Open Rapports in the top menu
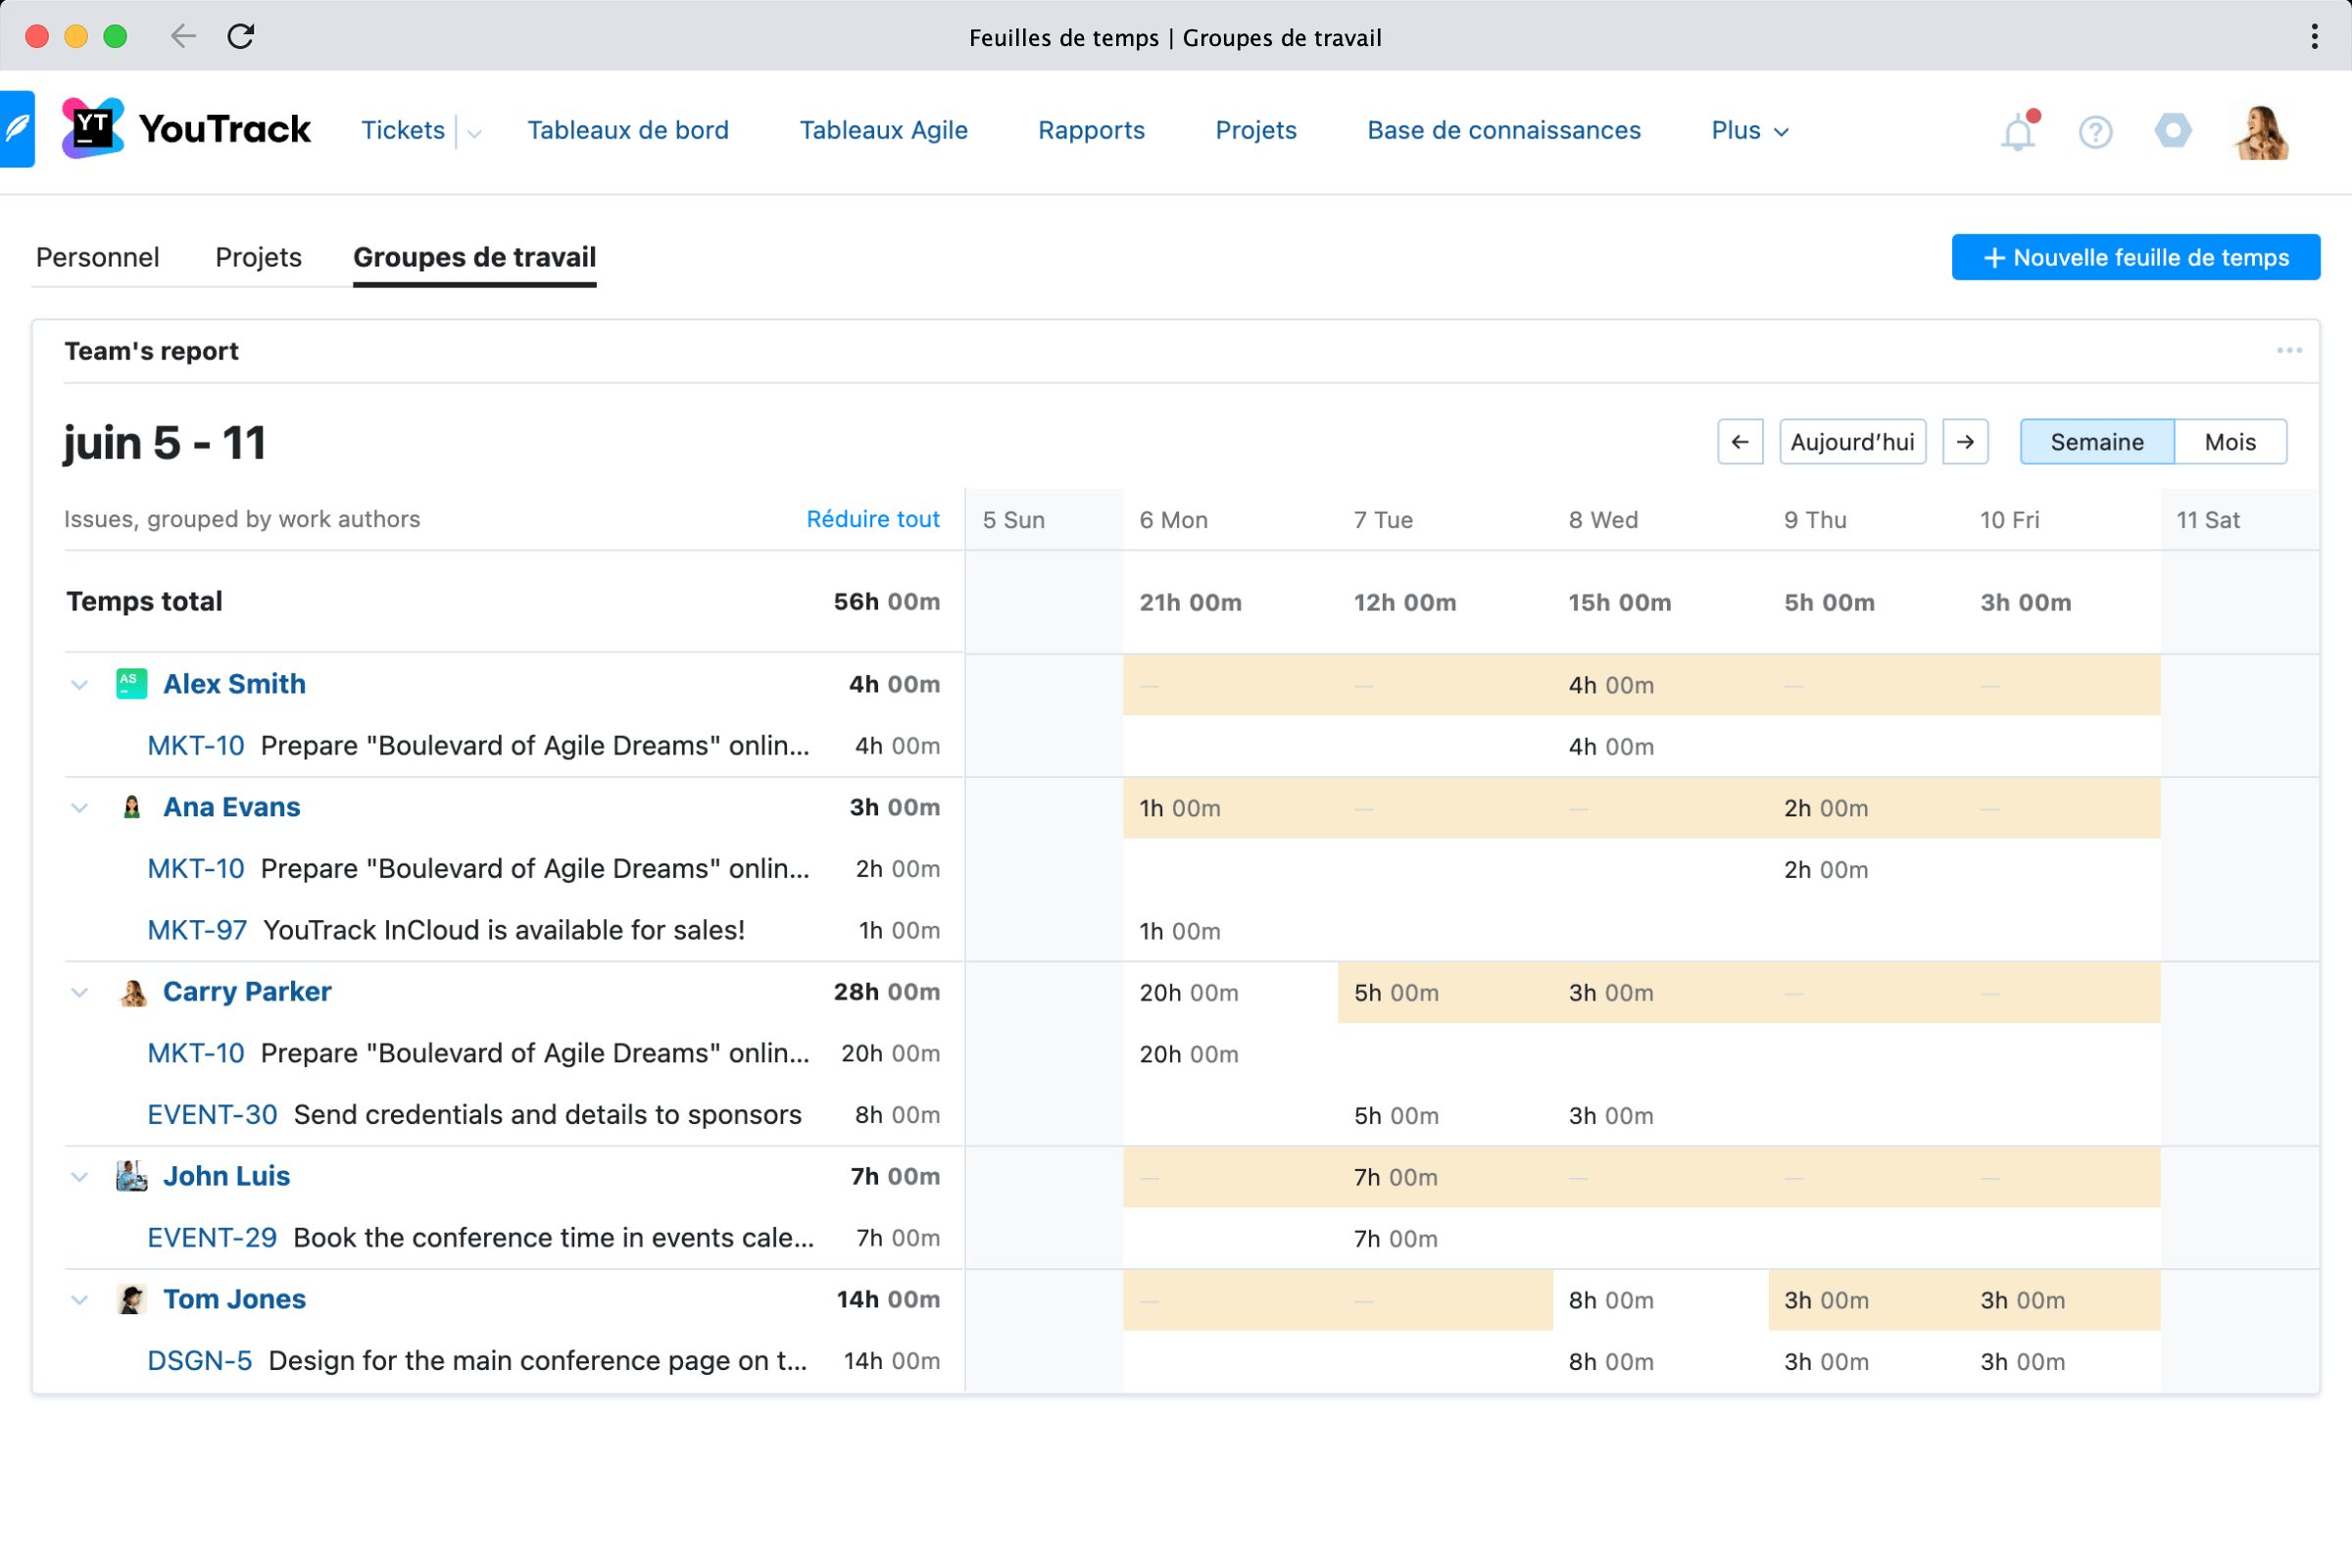This screenshot has height=1568, width=2352. point(1091,131)
